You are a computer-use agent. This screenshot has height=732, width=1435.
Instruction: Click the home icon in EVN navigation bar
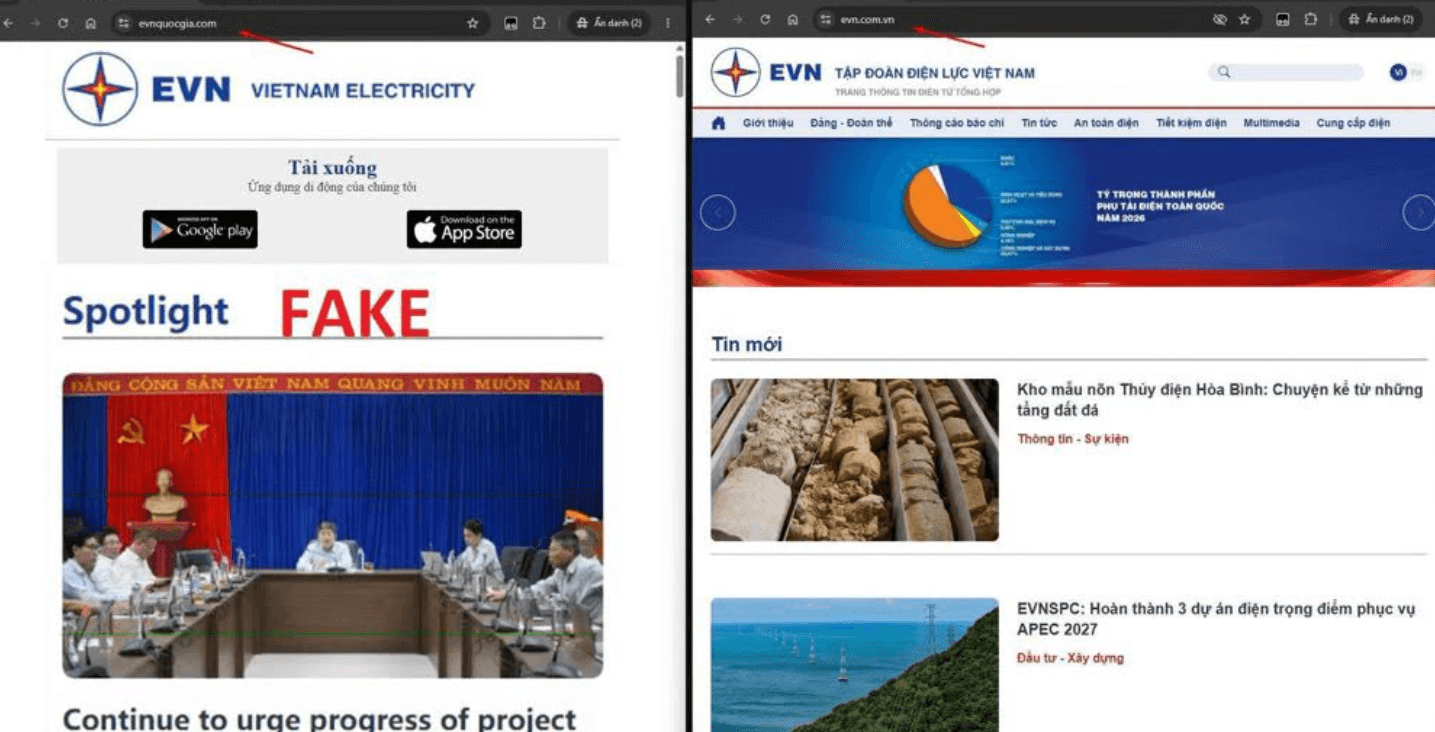pos(718,123)
